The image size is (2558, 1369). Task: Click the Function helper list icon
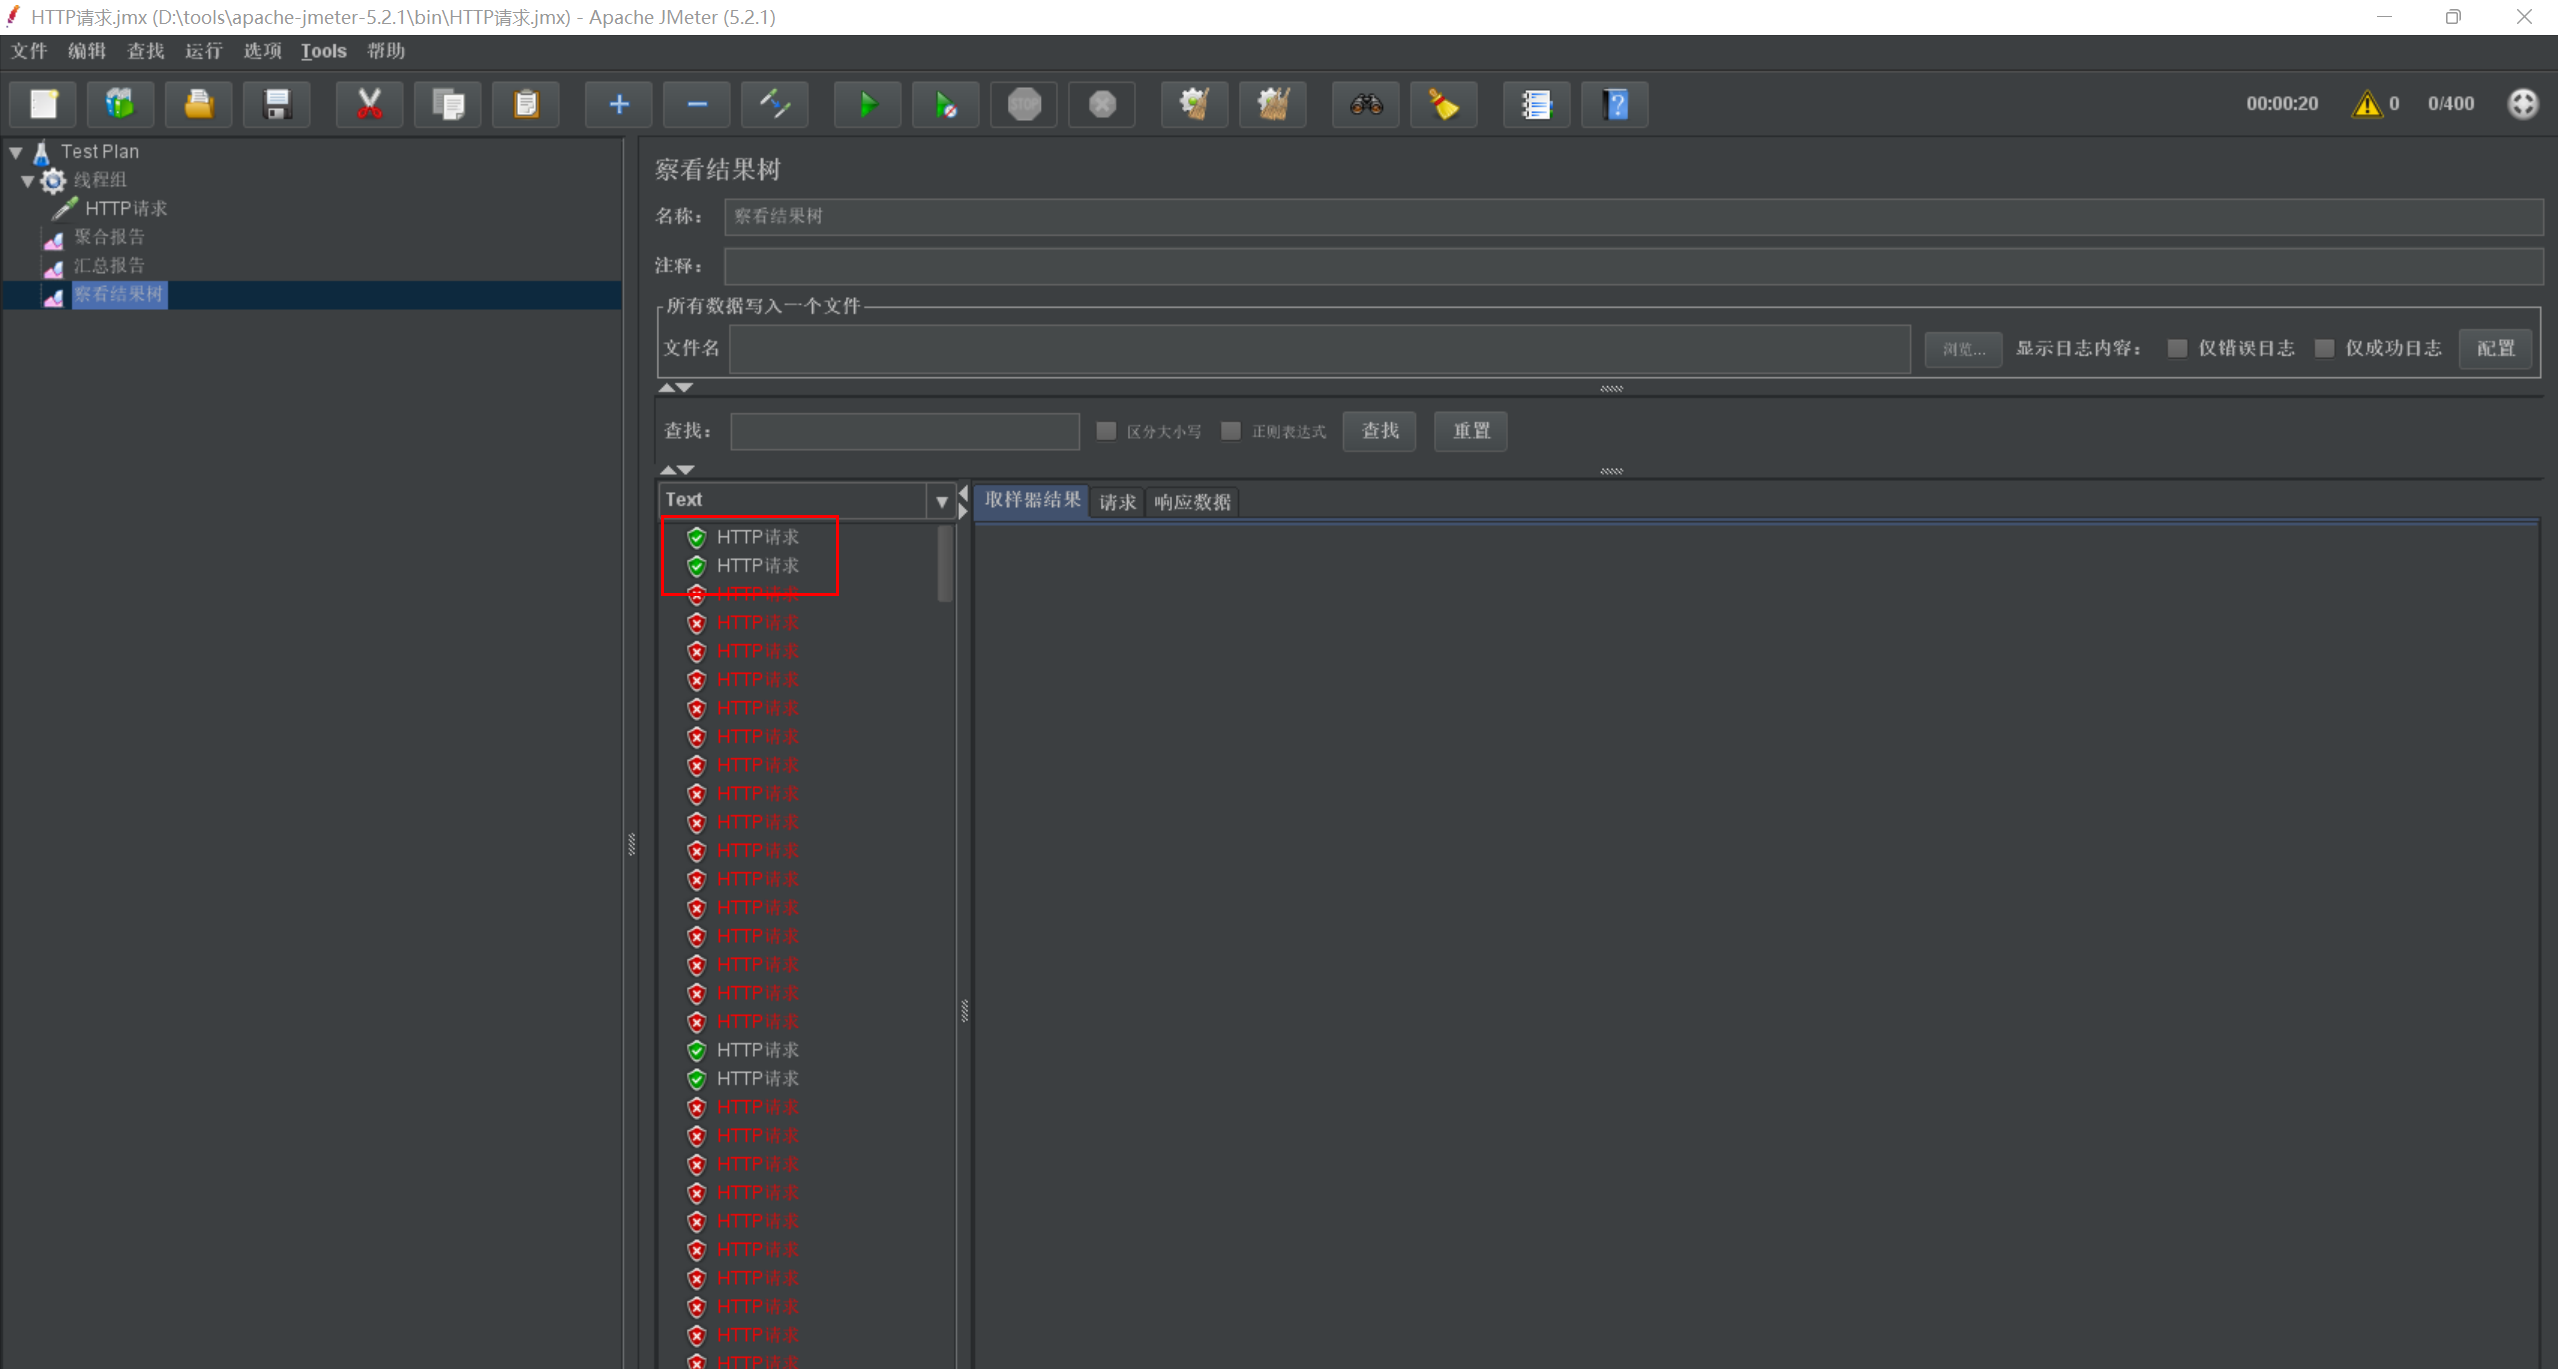(1536, 104)
